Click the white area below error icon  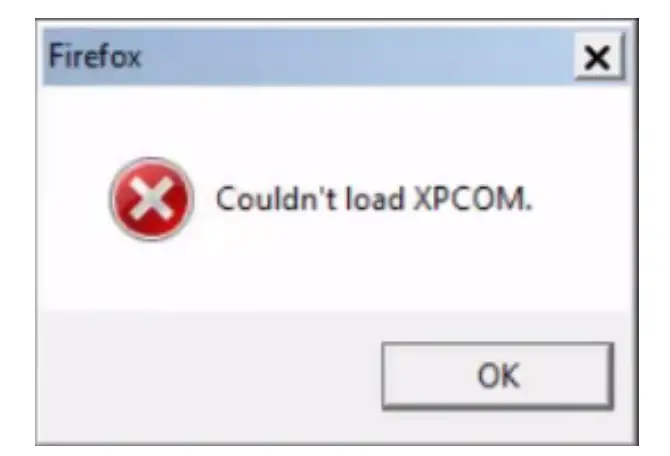[x=152, y=276]
